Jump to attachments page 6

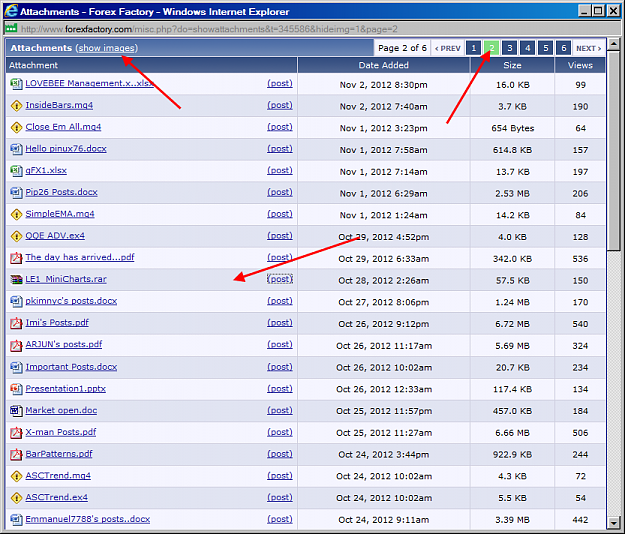pos(564,48)
